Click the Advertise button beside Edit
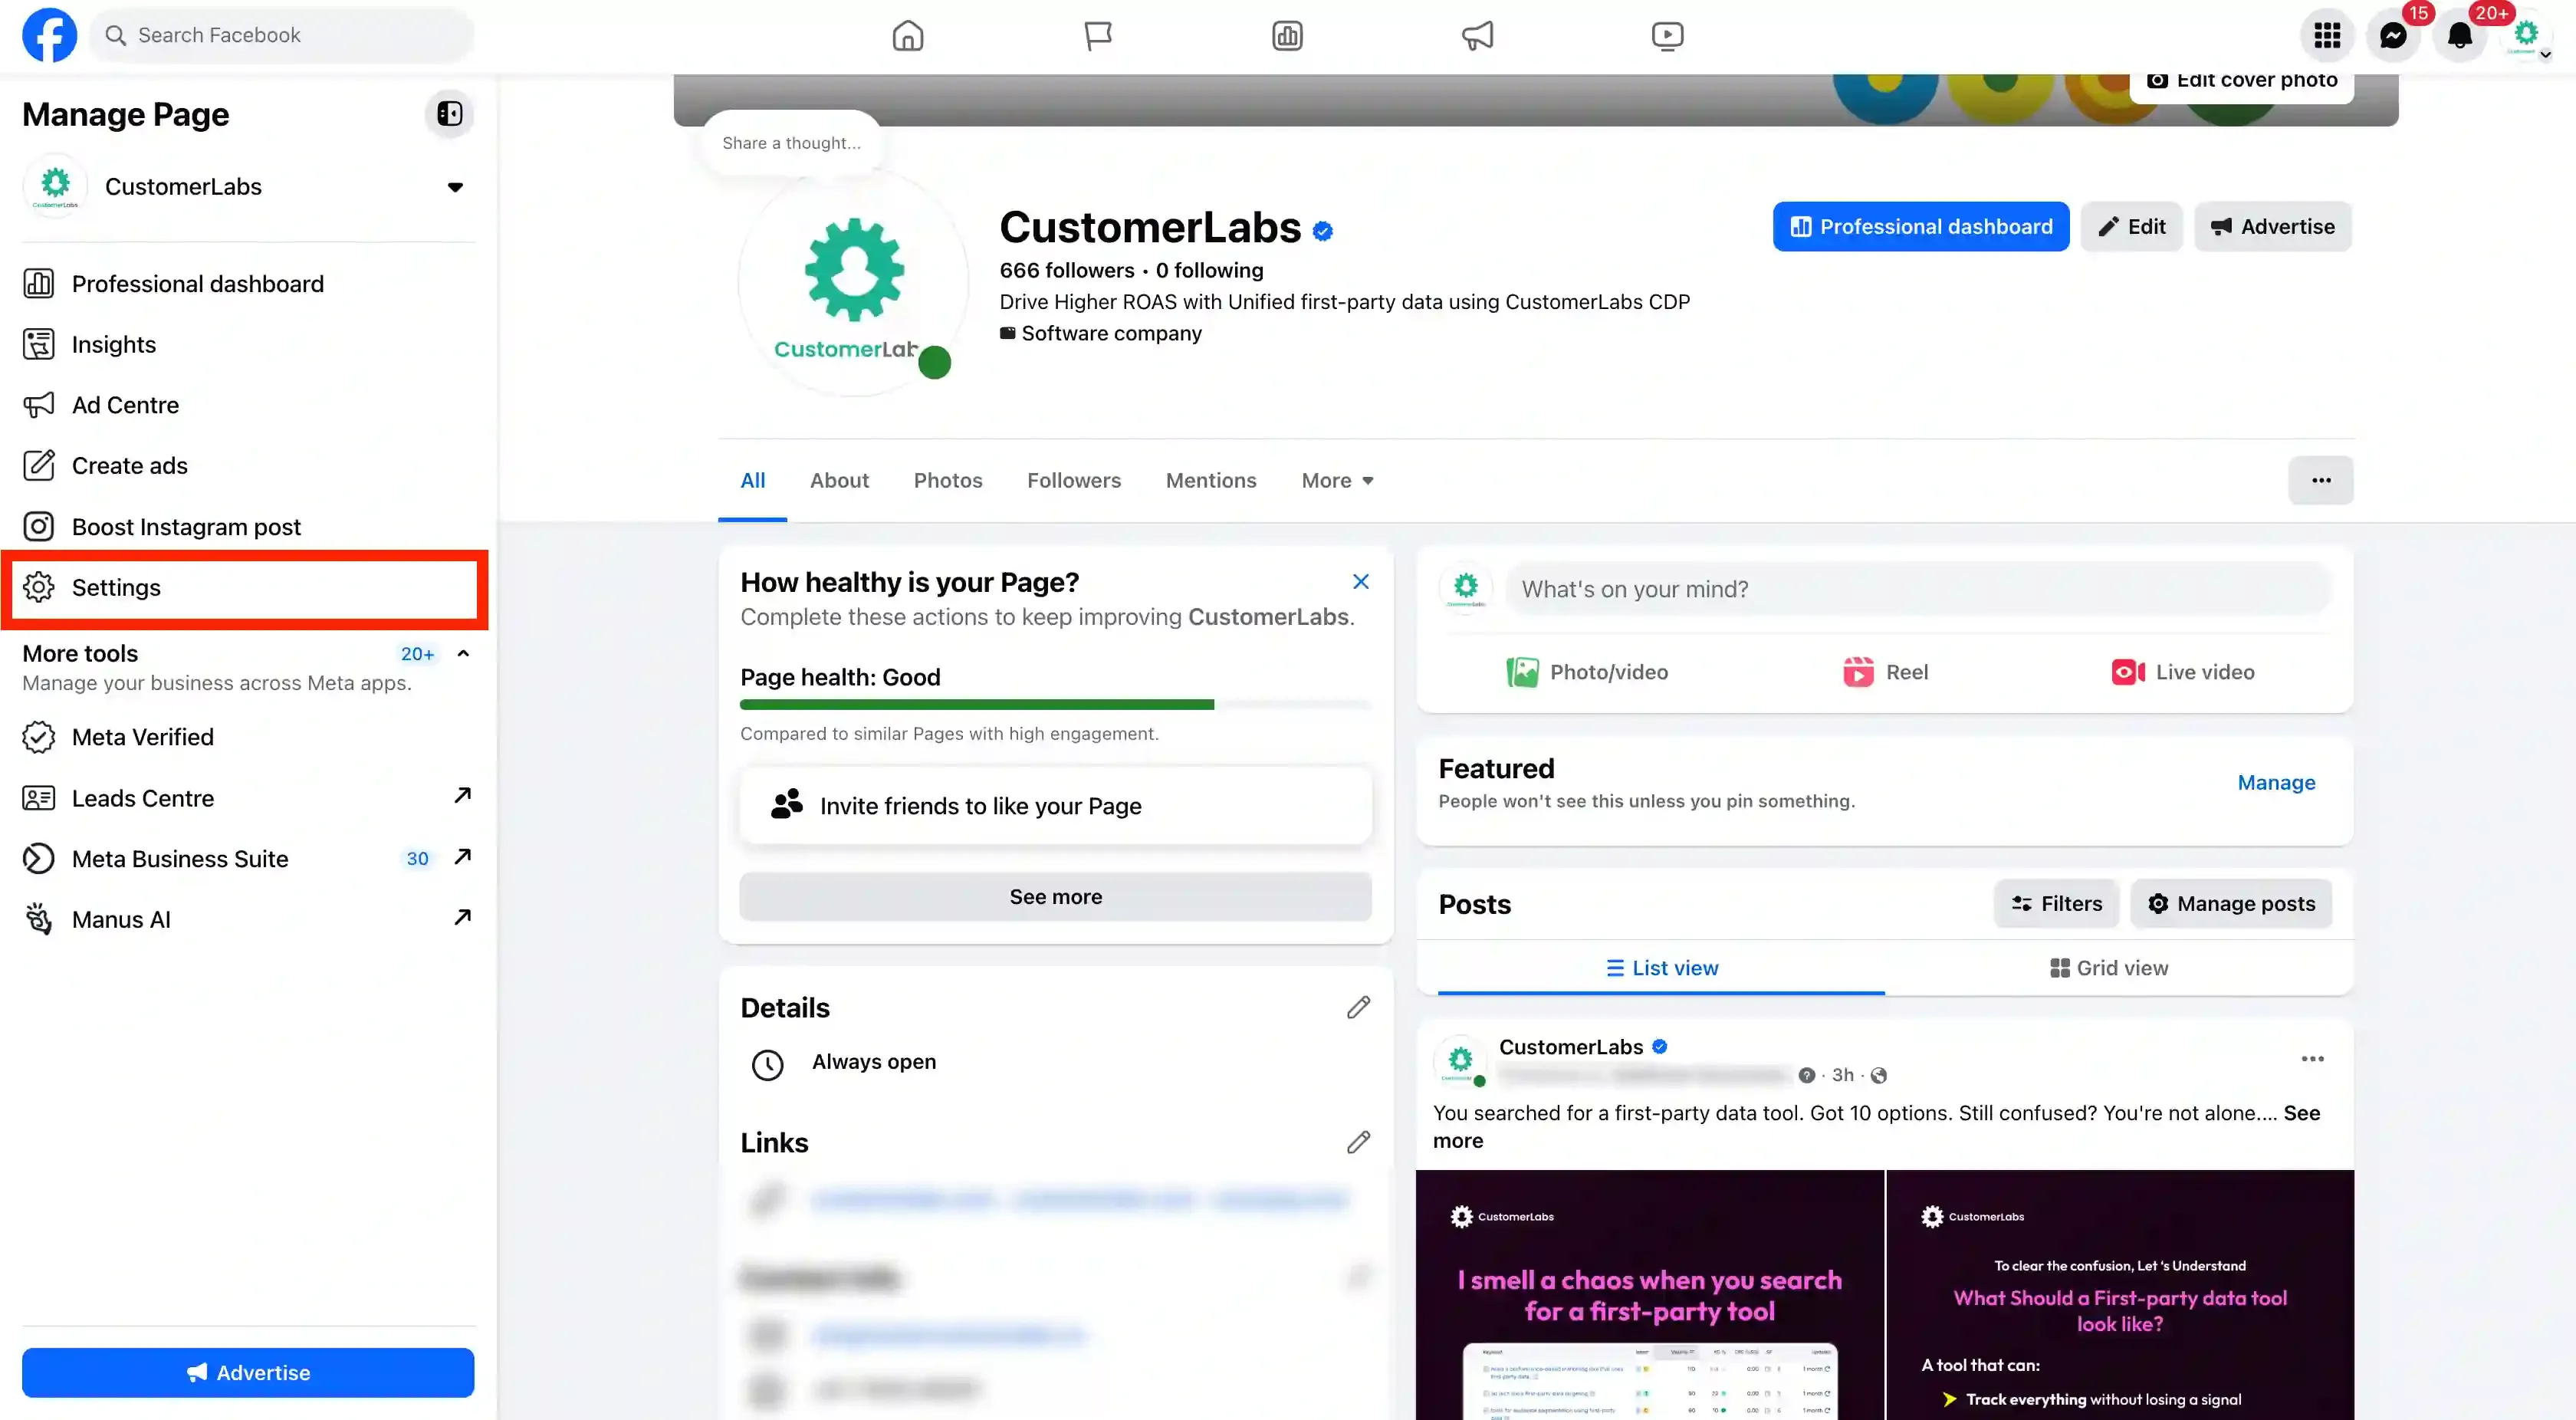The height and width of the screenshot is (1420, 2576). 2272,227
